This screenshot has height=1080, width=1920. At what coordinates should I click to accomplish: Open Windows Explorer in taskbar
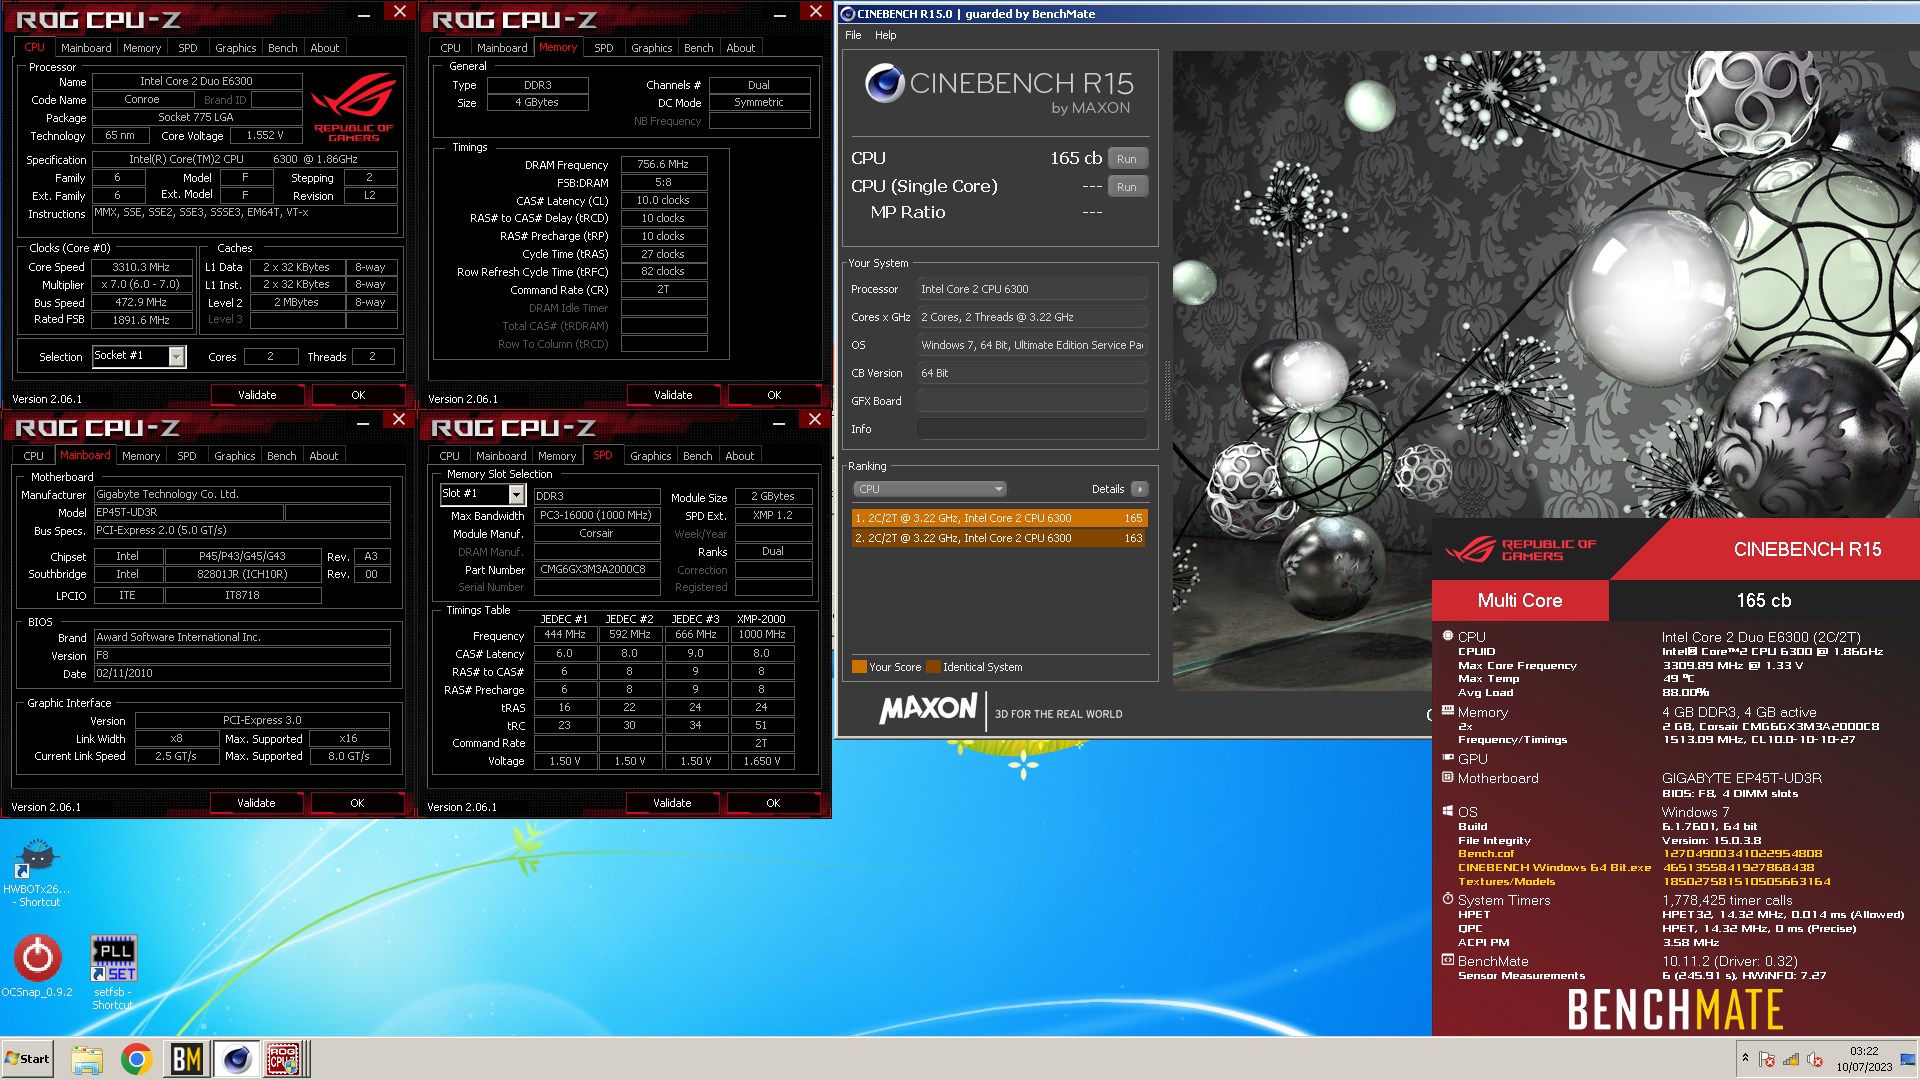(87, 1059)
